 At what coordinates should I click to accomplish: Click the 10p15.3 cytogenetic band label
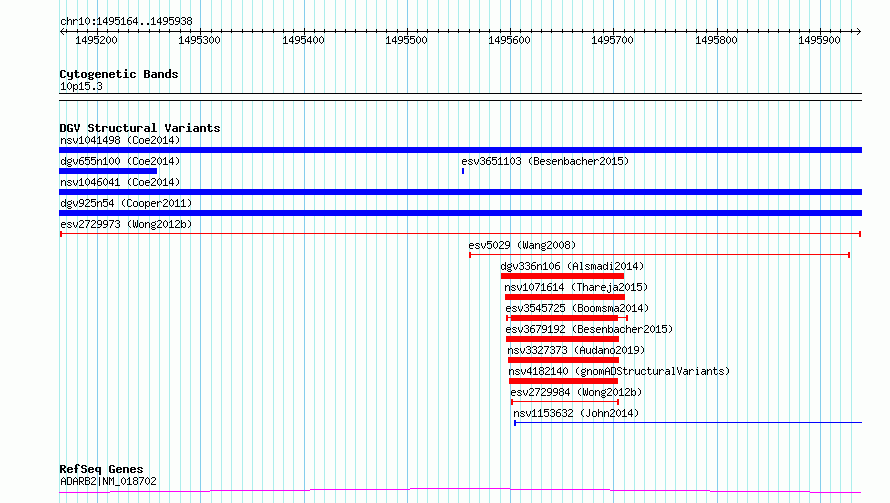tap(81, 86)
